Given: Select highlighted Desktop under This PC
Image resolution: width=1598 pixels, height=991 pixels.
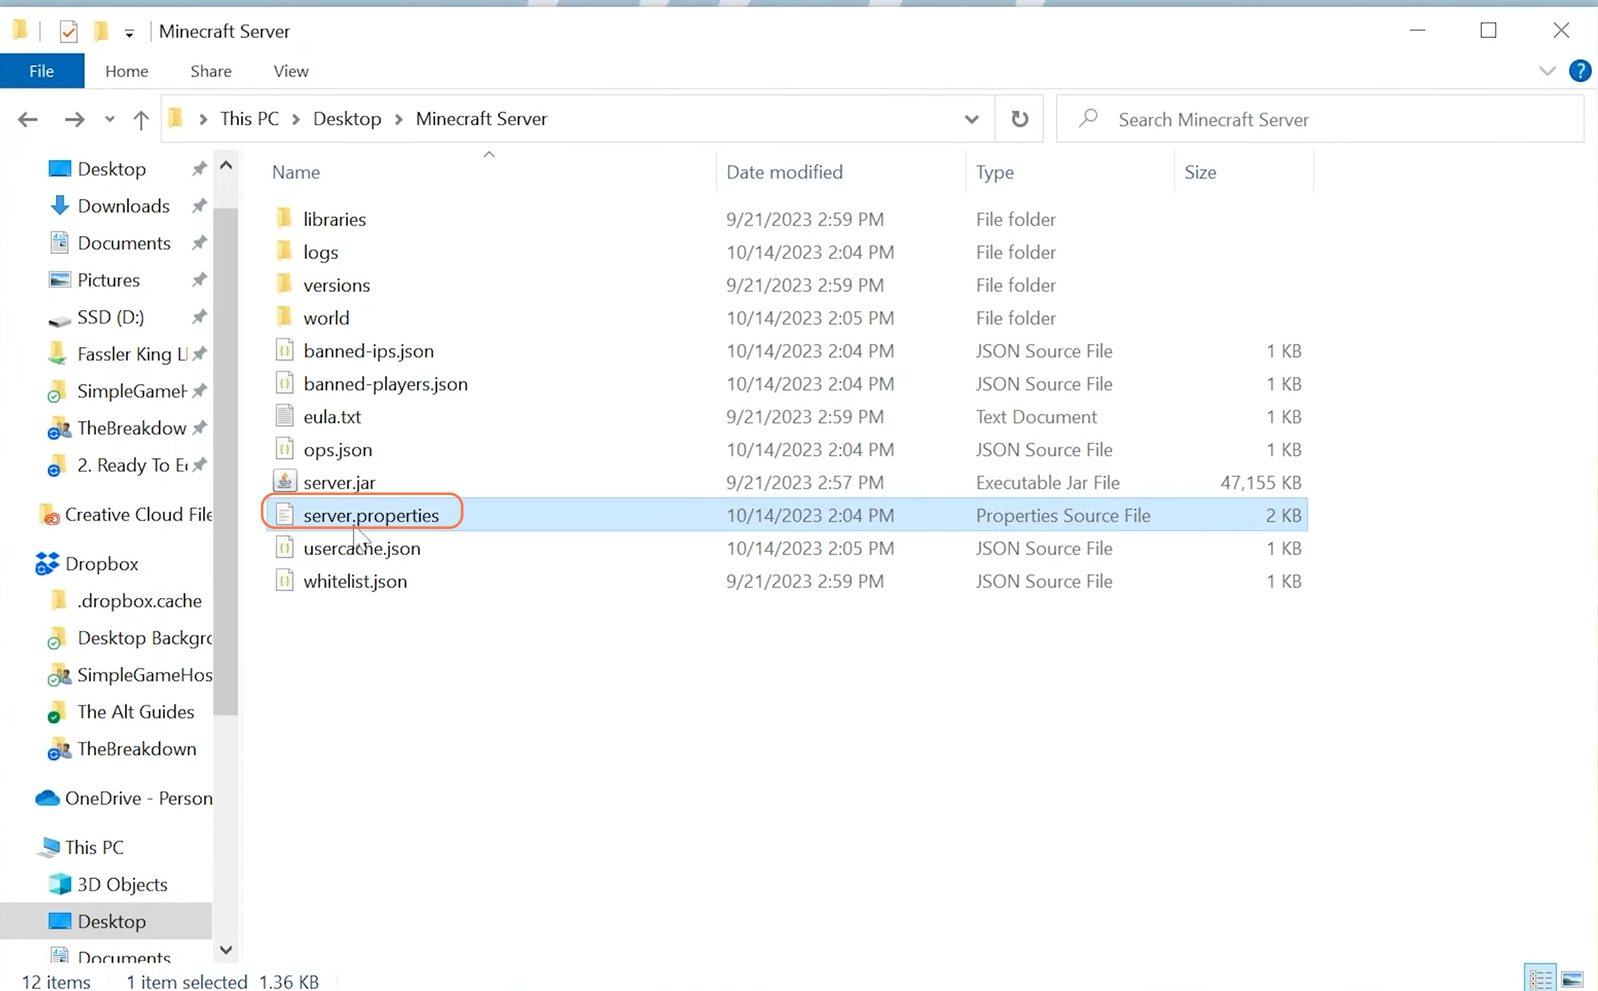Looking at the screenshot, I should coord(106,921).
